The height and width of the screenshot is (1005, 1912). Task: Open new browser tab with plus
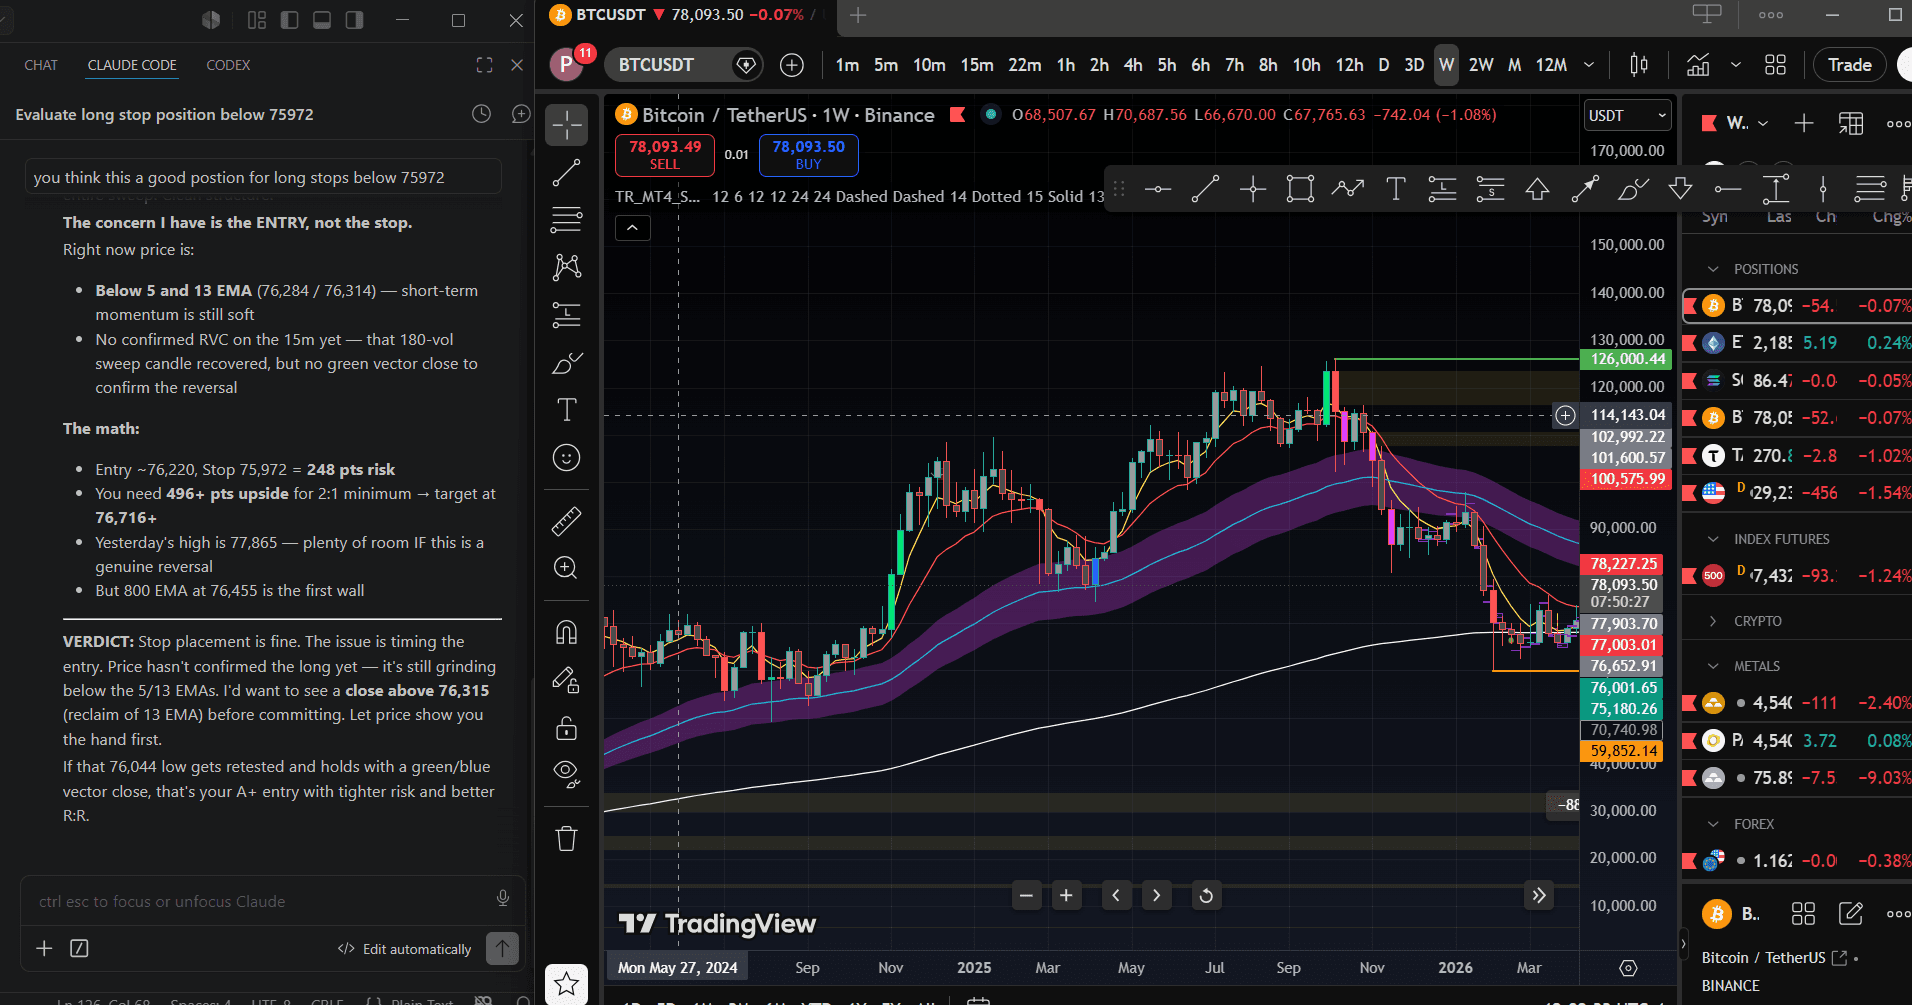[858, 15]
